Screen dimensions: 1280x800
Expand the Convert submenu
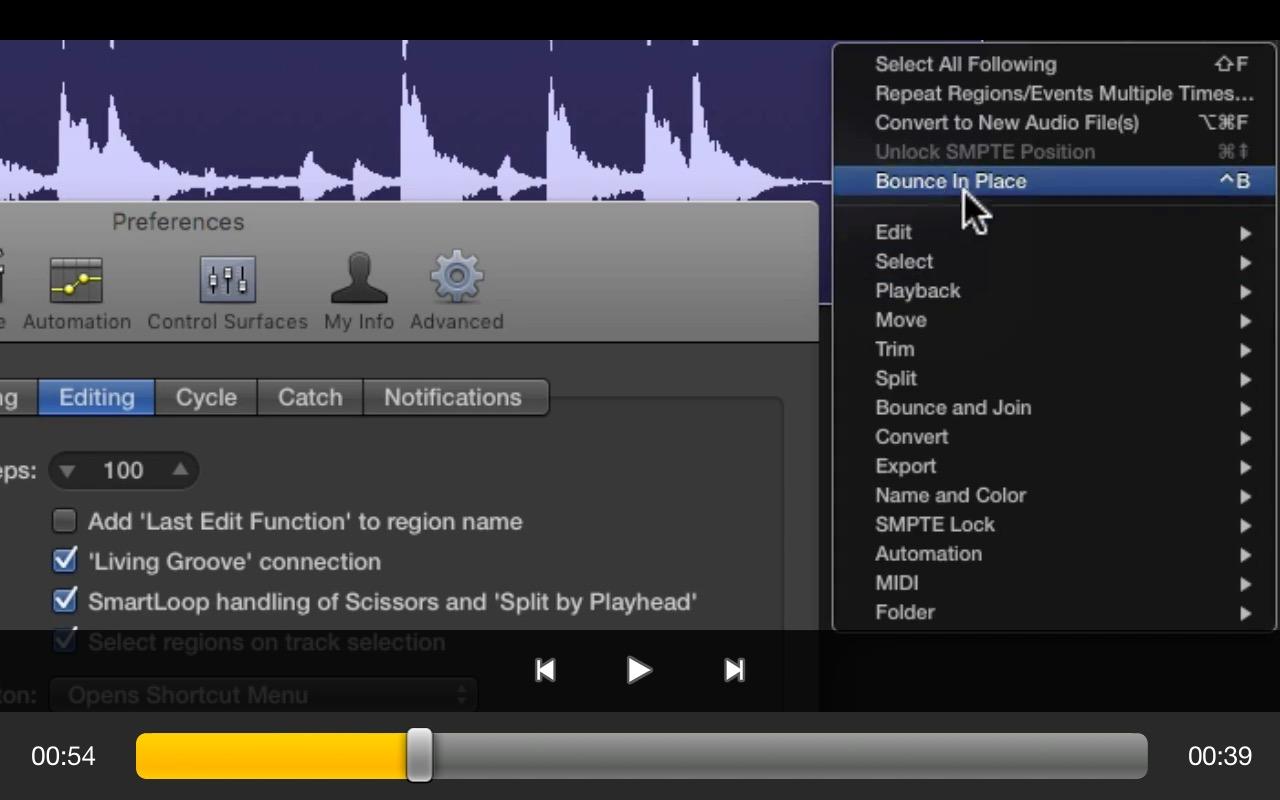[1055, 437]
